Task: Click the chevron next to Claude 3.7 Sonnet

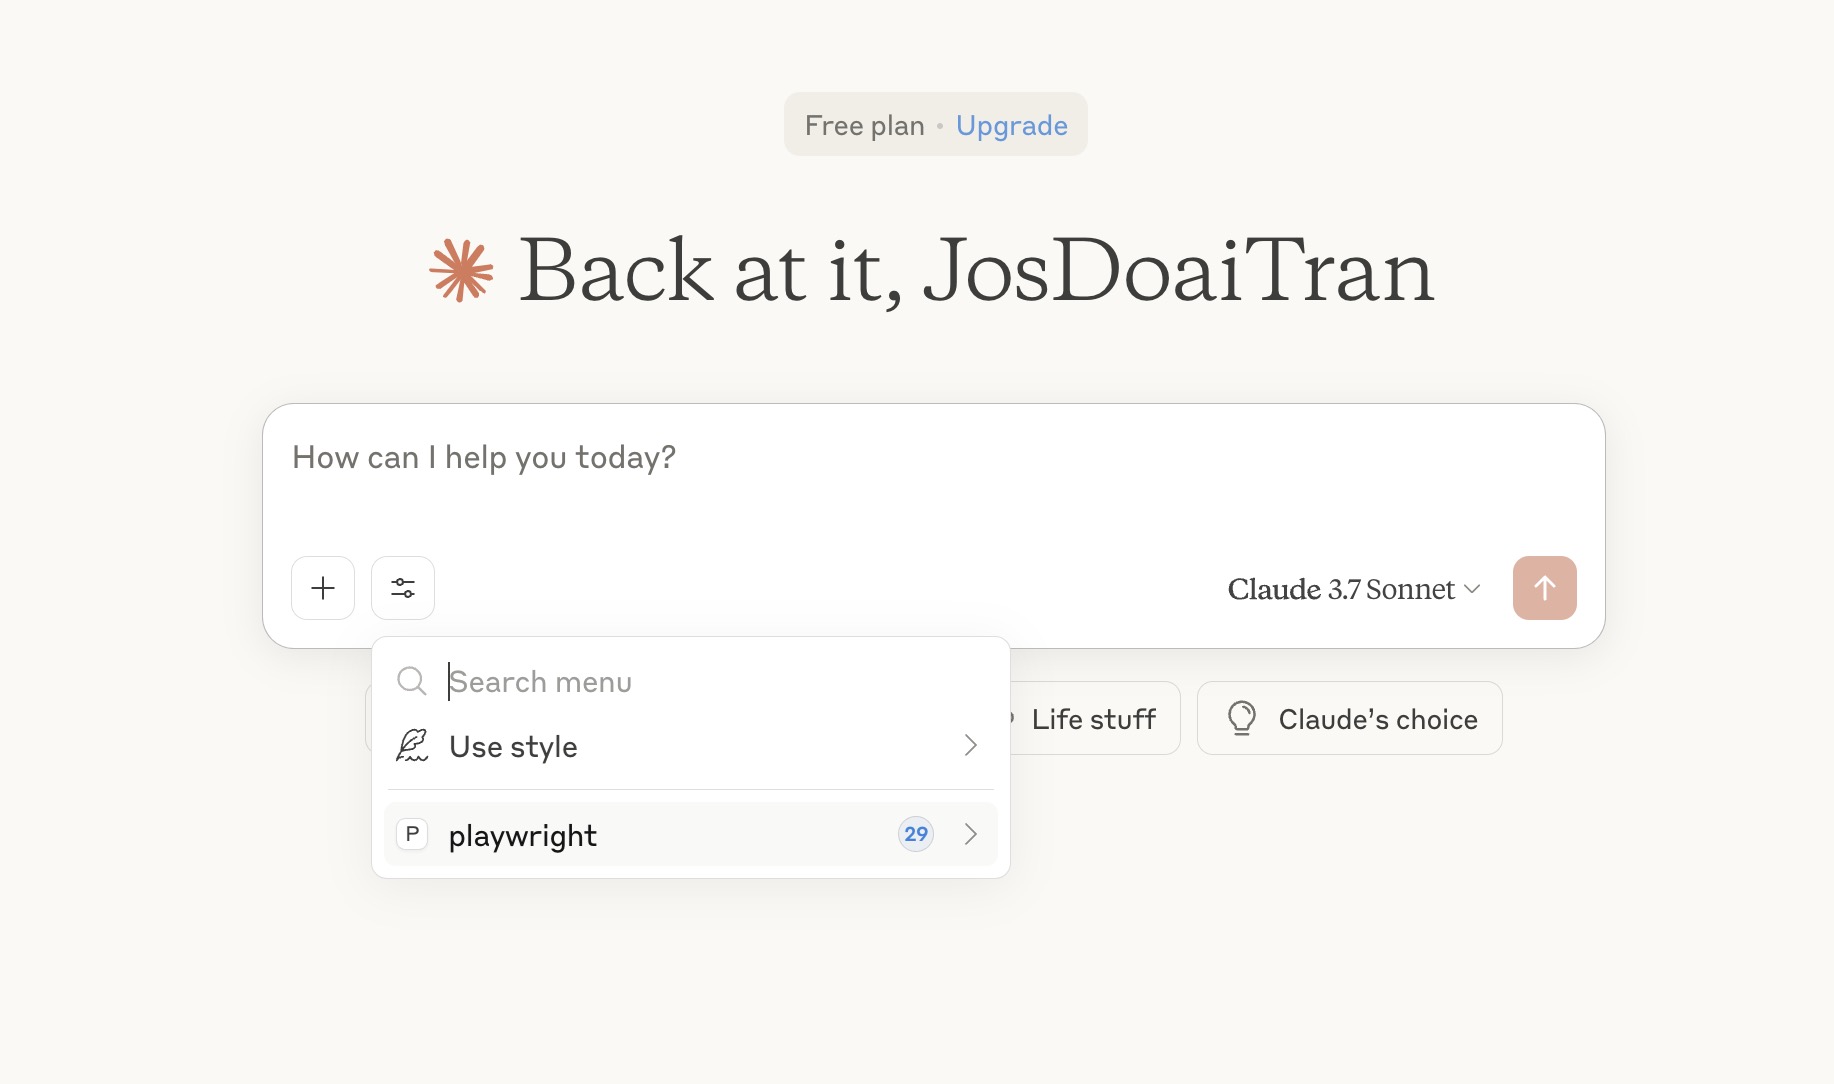Action: (1472, 589)
